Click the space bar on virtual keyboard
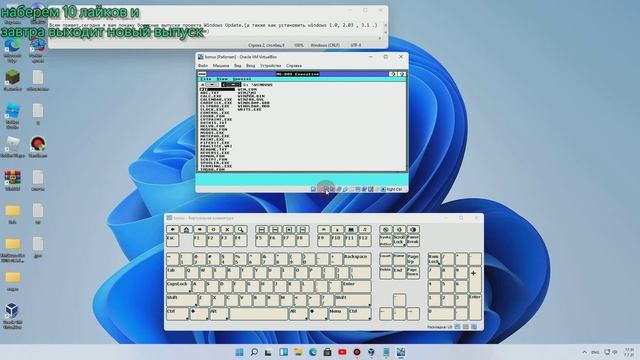 point(258,313)
